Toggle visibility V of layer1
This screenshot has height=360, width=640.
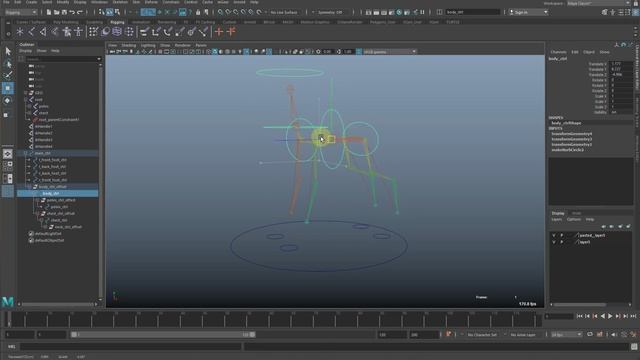coord(554,242)
